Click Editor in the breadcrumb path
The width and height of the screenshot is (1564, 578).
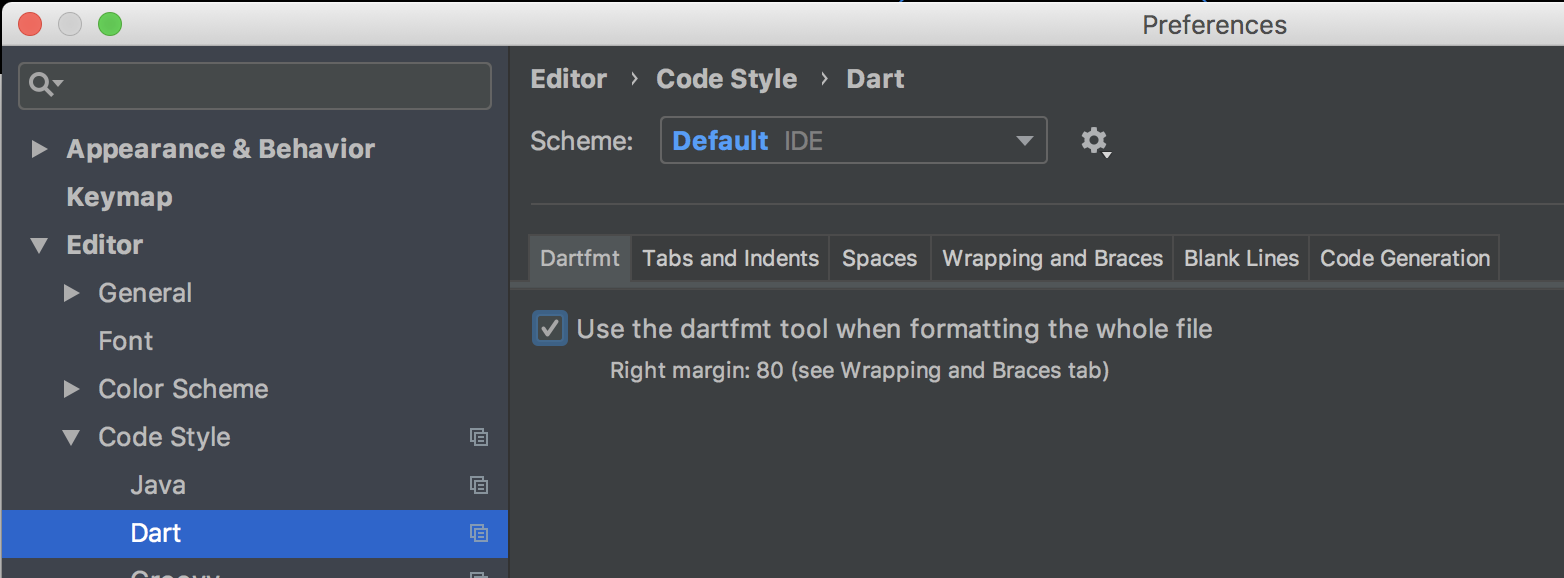click(568, 78)
